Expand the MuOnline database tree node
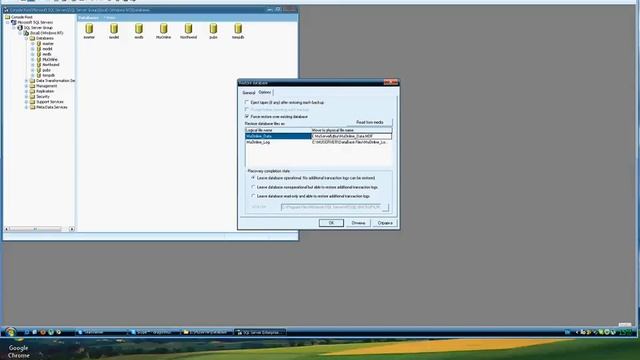This screenshot has width=640, height=360. (x=33, y=60)
